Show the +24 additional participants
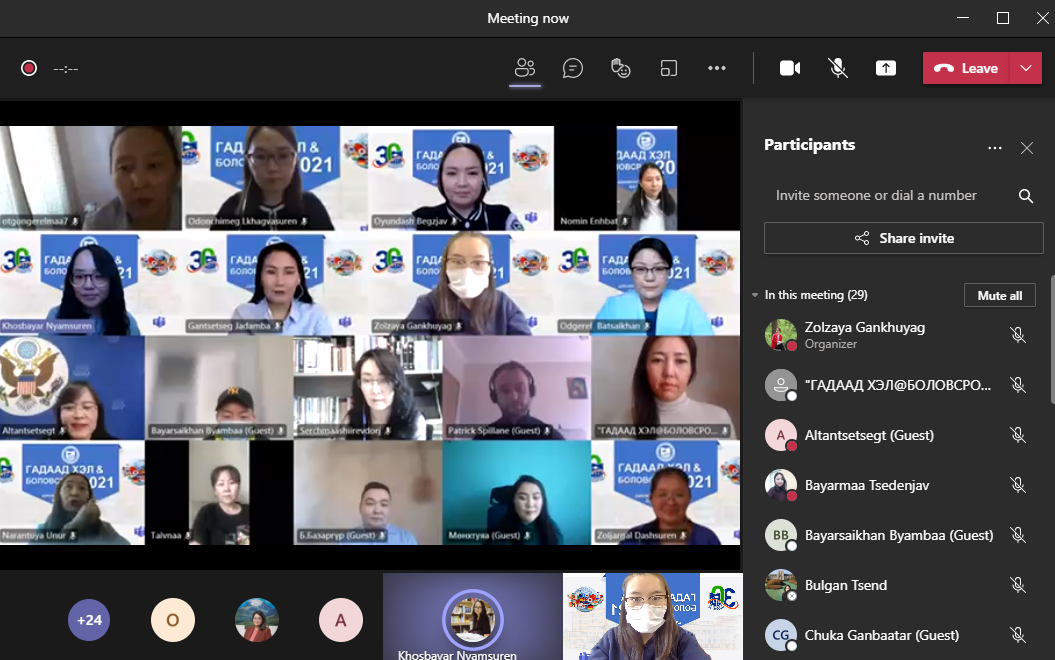The image size is (1055, 660). (x=89, y=620)
